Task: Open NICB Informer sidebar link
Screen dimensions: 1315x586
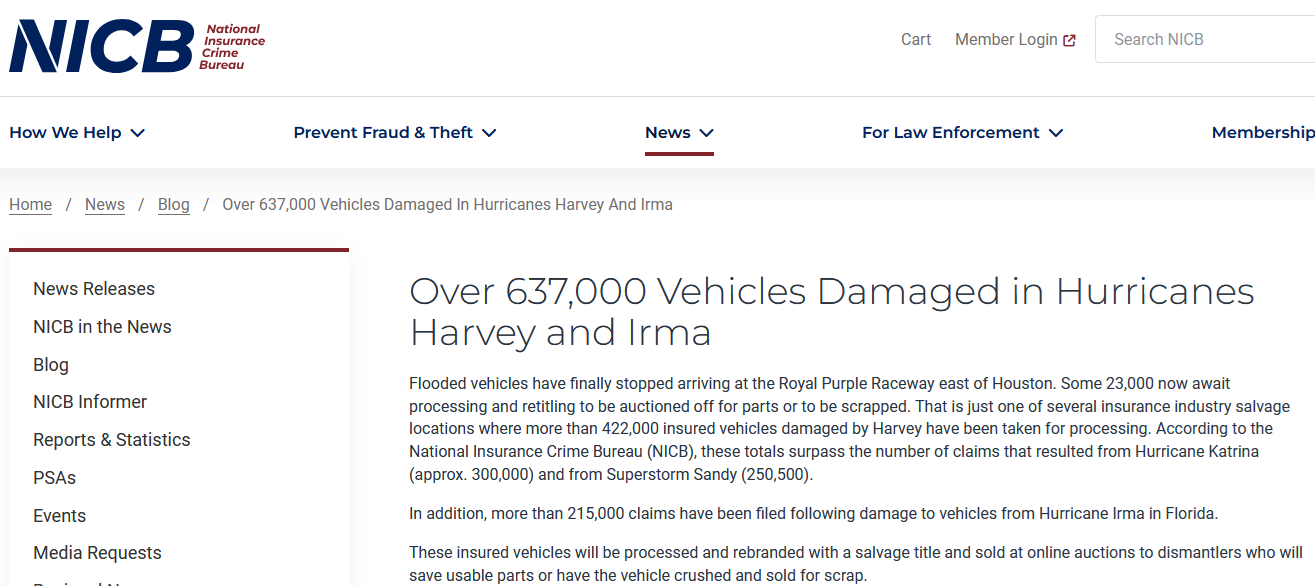Action: click(x=90, y=402)
